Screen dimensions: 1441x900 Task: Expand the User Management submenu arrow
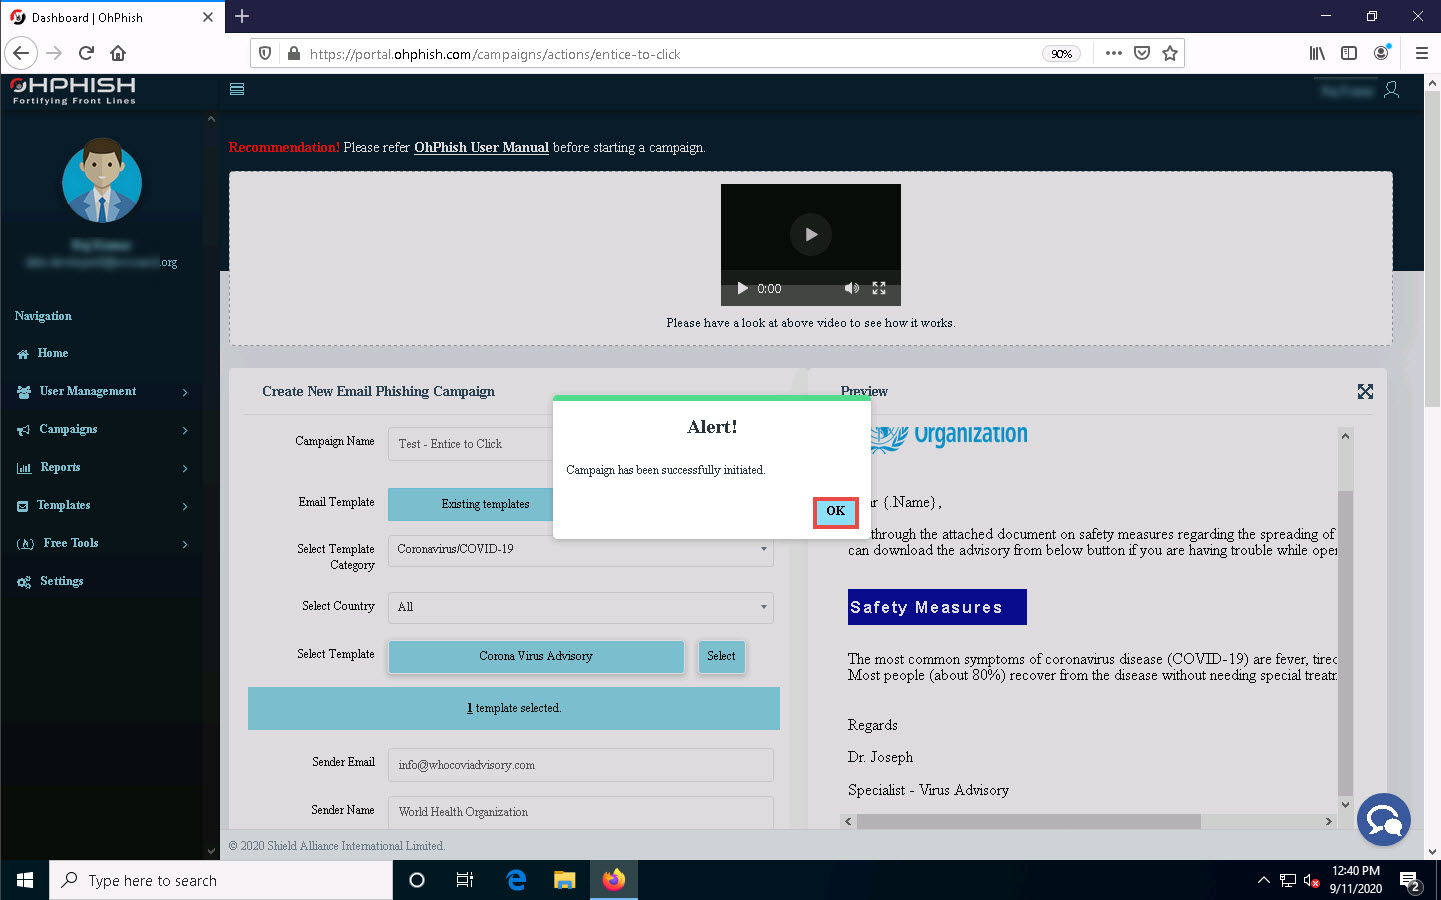185,392
